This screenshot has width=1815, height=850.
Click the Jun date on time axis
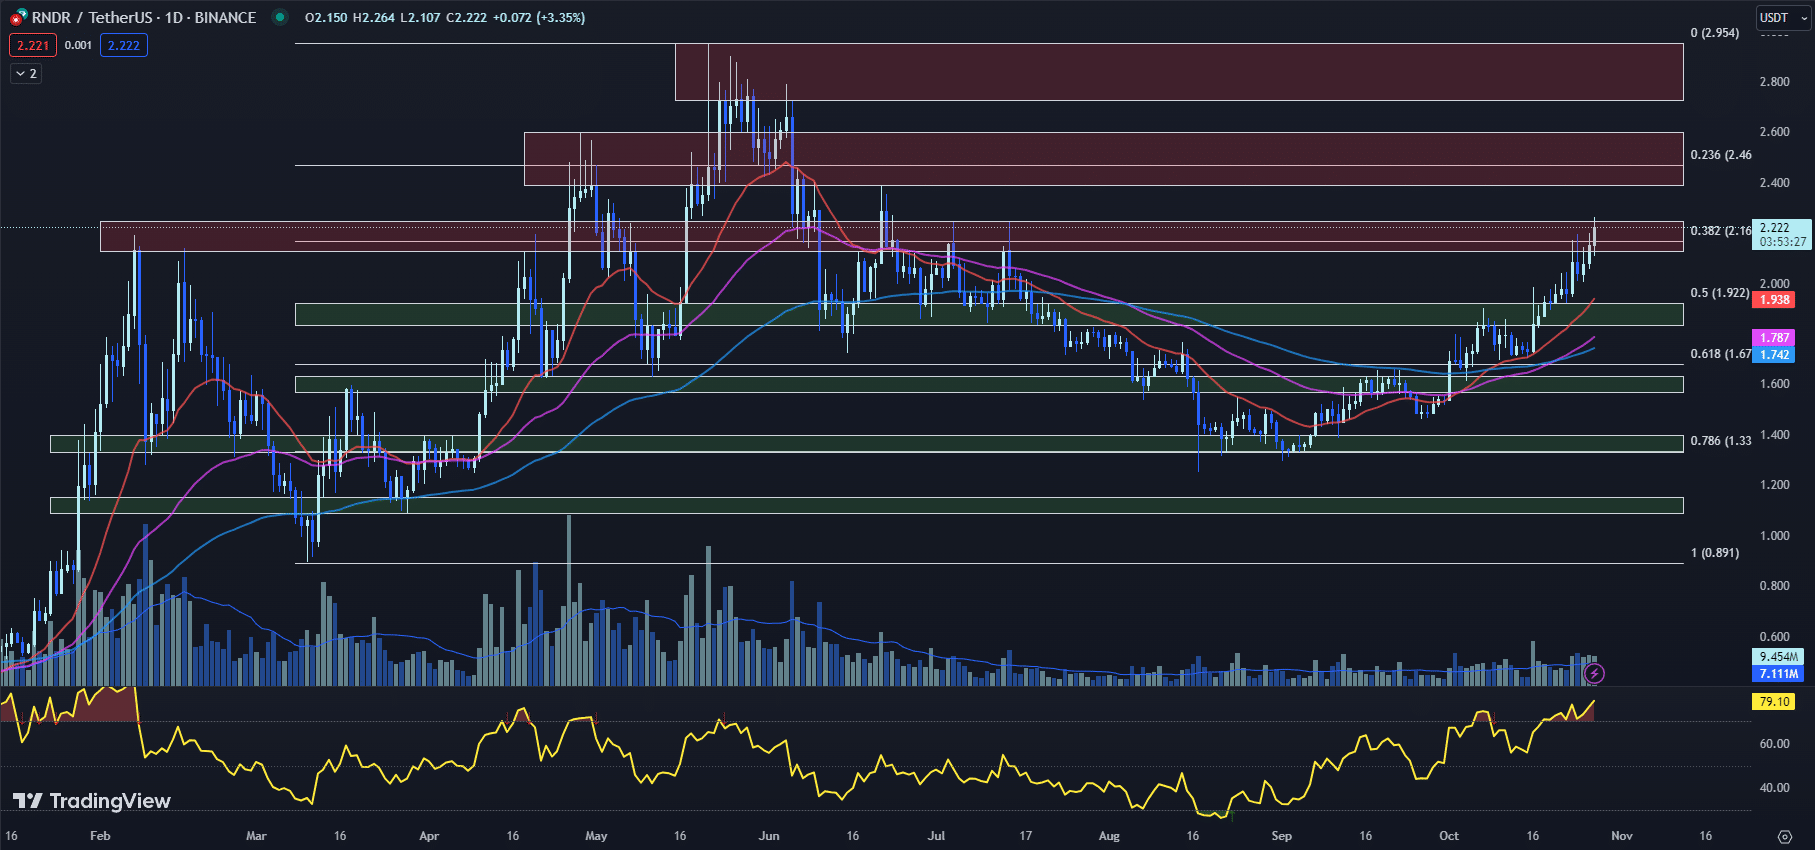[x=769, y=836]
